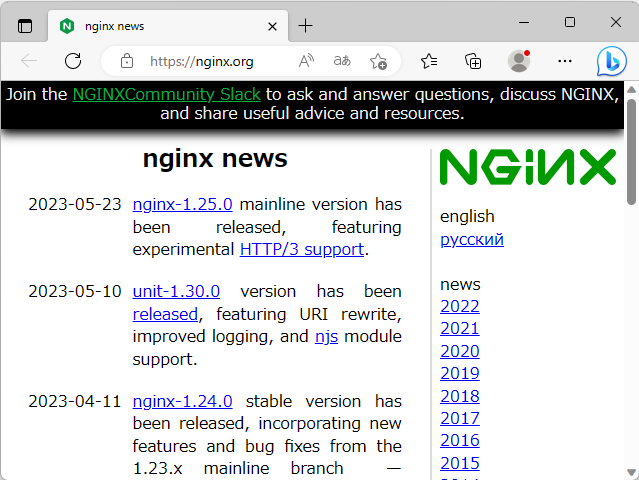Image resolution: width=639 pixels, height=480 pixels.
Task: Click the date text 2023-05-10
Action: click(75, 291)
